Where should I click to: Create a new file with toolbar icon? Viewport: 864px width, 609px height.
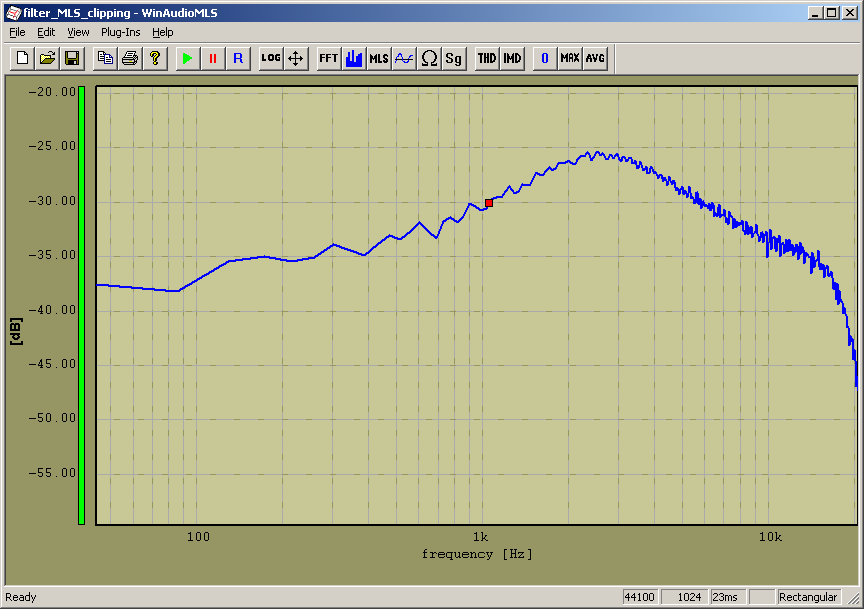pyautogui.click(x=23, y=58)
